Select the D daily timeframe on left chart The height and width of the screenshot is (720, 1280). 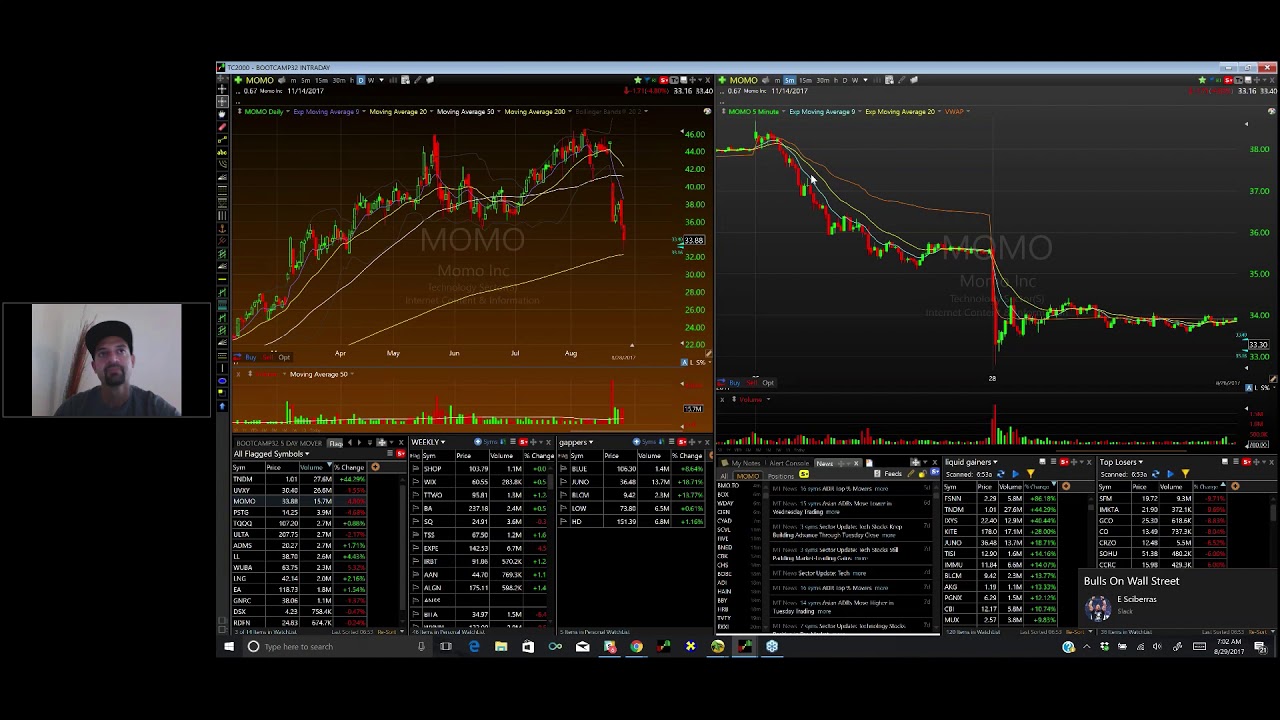coord(360,80)
